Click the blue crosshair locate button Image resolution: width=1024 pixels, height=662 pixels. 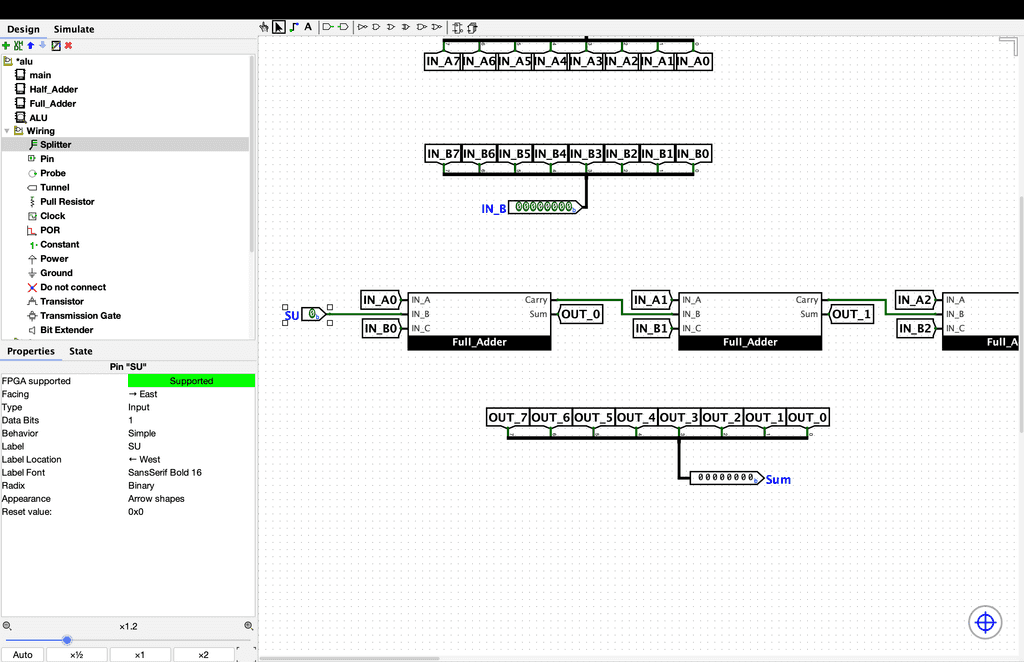(985, 622)
